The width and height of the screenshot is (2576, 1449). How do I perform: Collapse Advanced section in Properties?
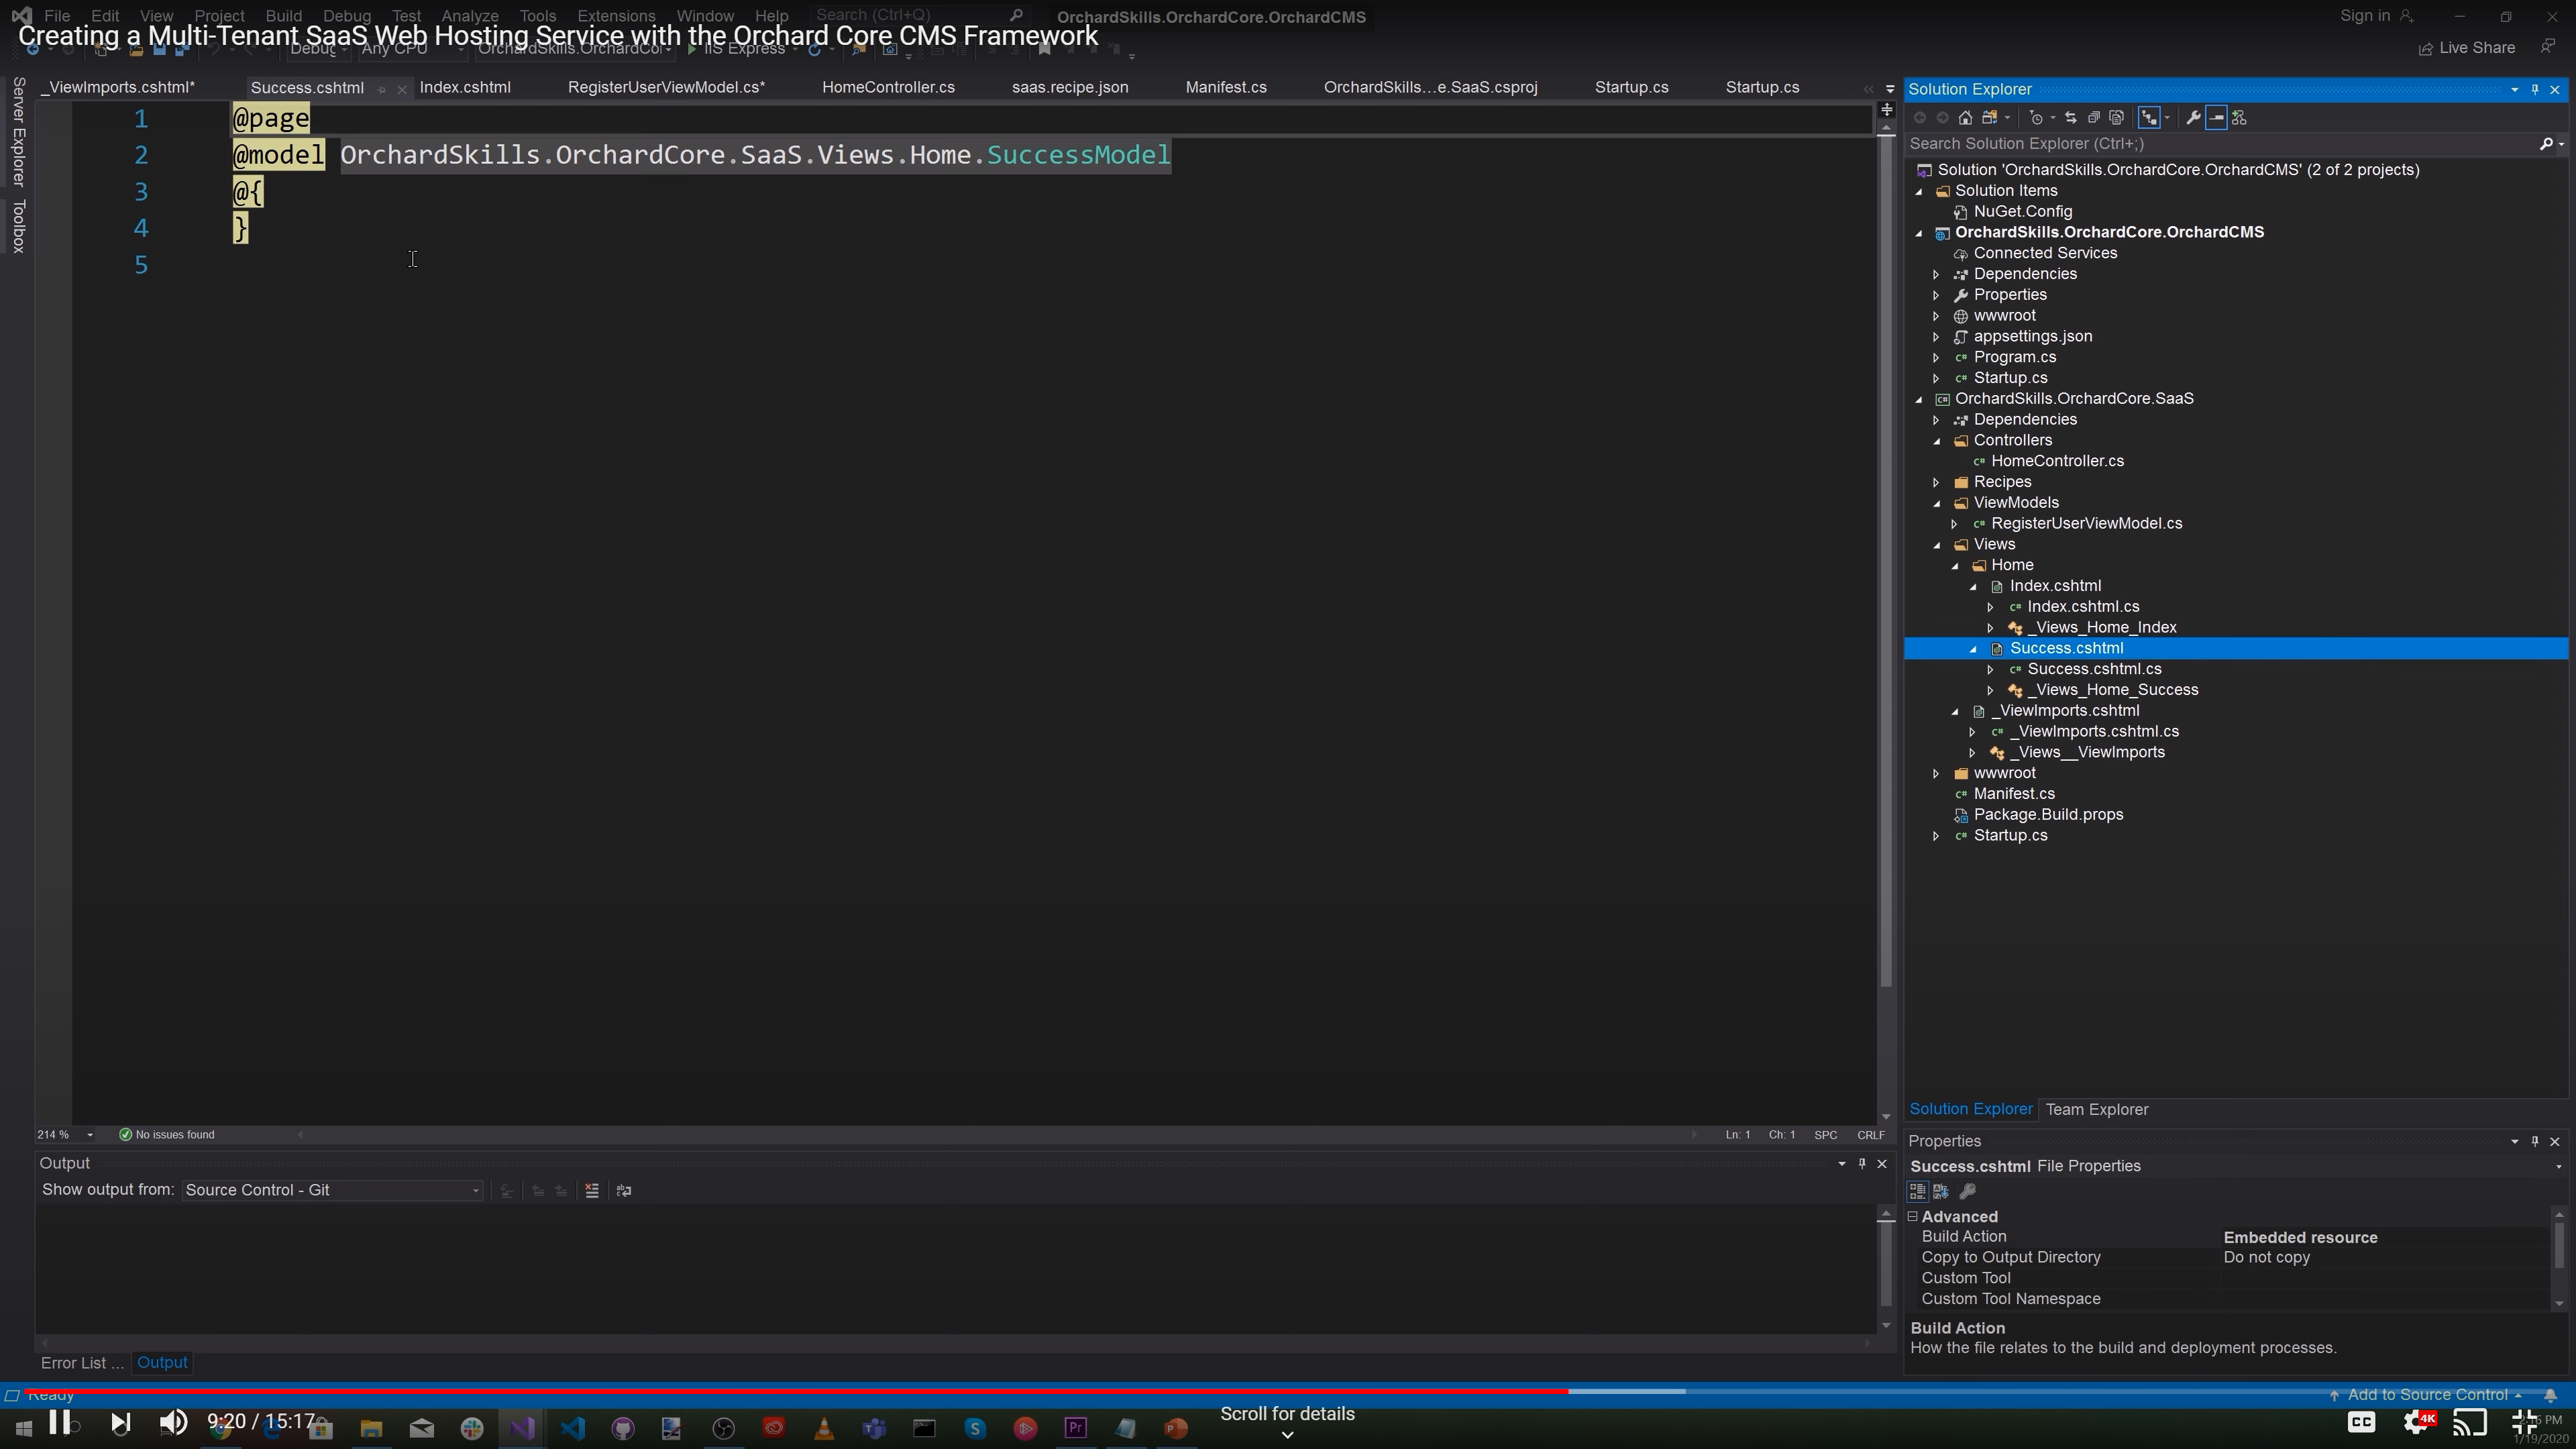(1913, 1217)
